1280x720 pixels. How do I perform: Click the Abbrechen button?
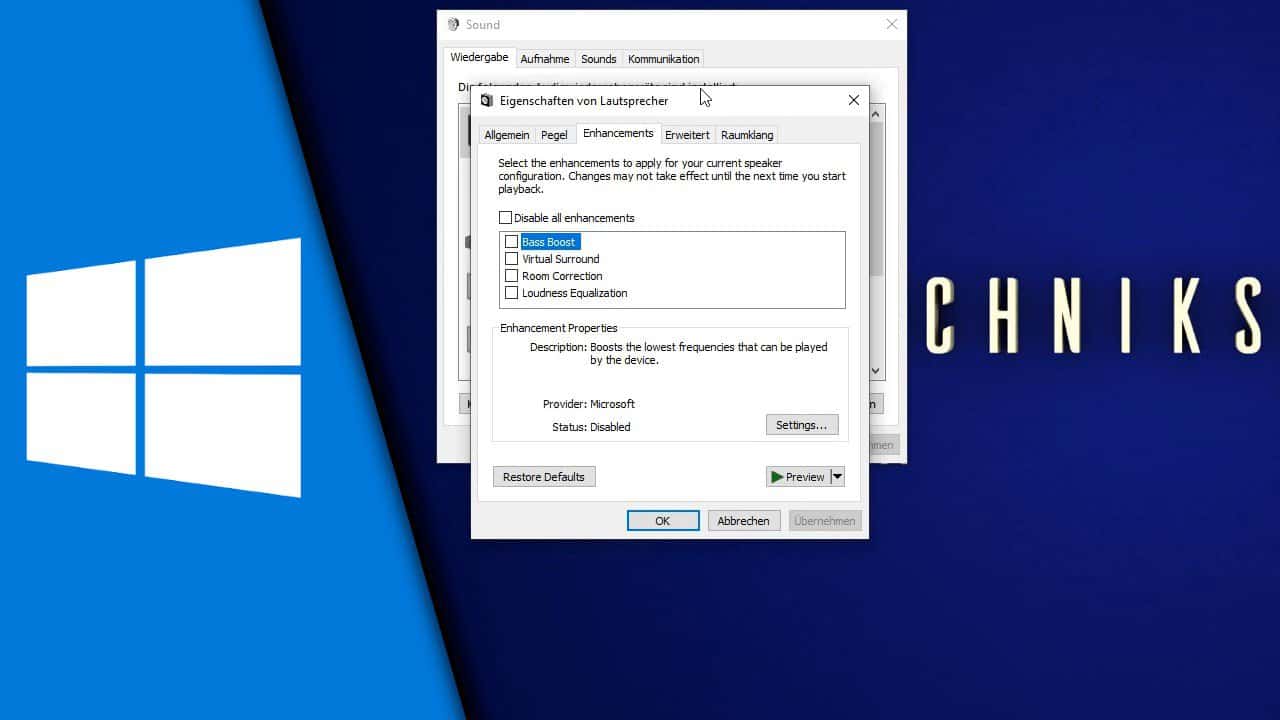tap(744, 521)
